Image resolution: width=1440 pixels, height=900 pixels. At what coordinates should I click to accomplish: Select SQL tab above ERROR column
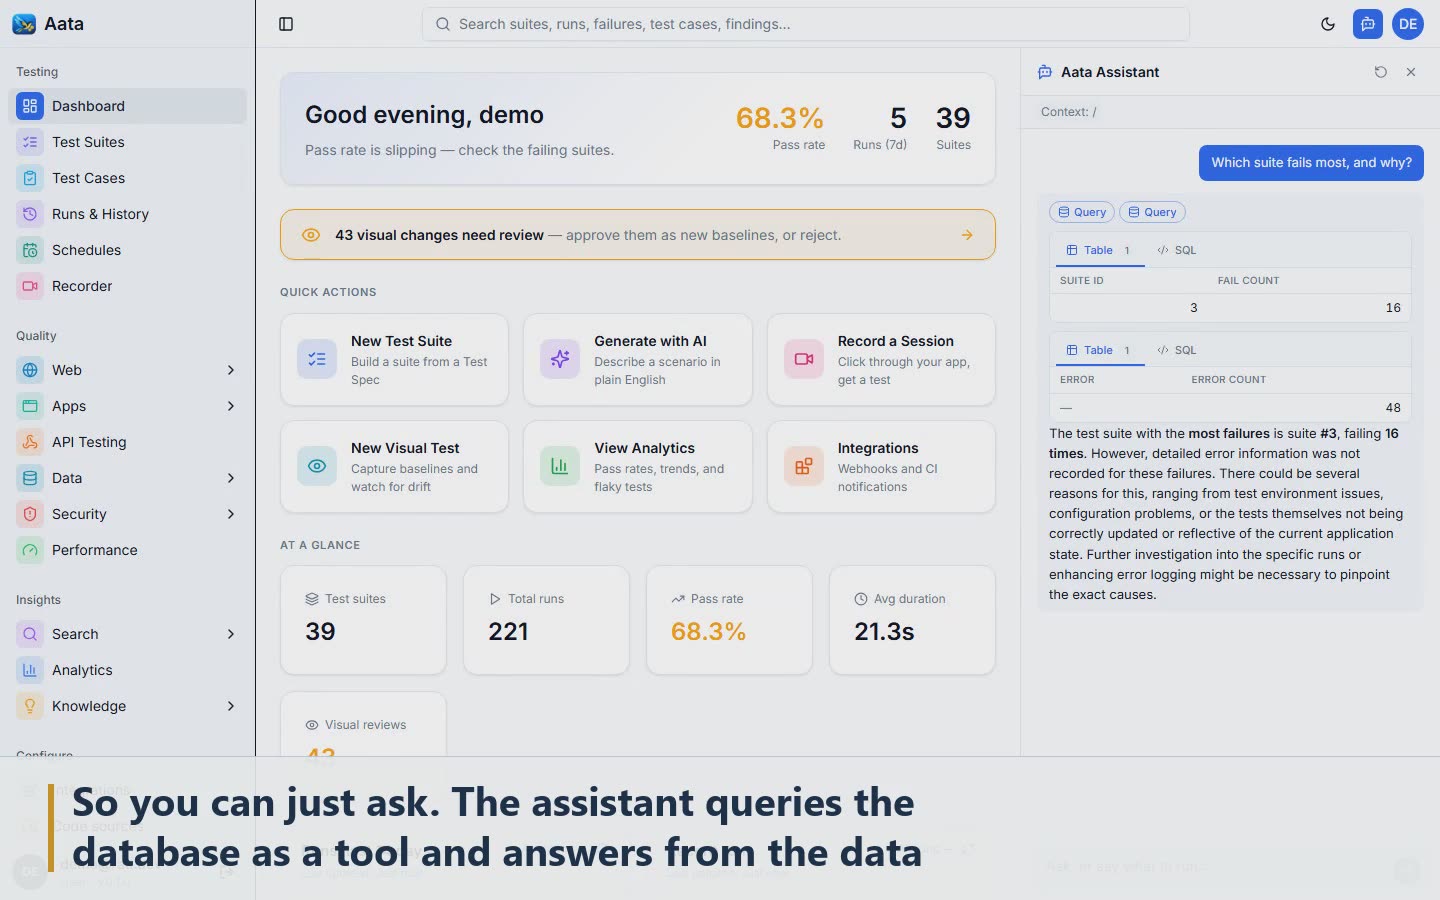pyautogui.click(x=1177, y=350)
